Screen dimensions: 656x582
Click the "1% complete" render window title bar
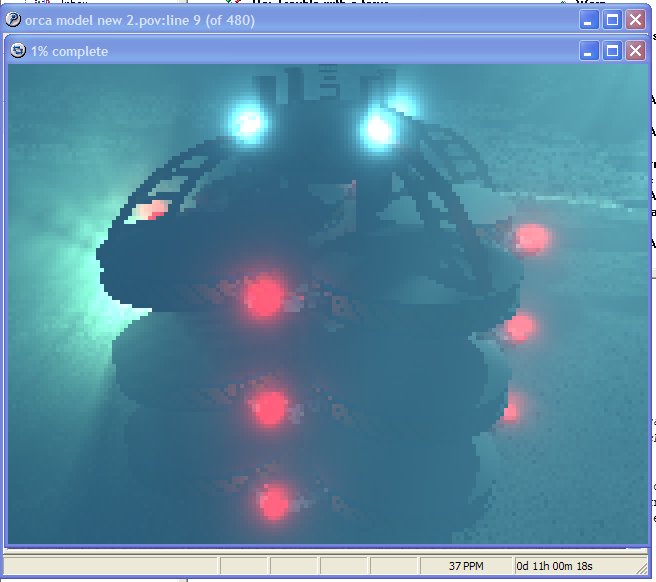pos(300,50)
